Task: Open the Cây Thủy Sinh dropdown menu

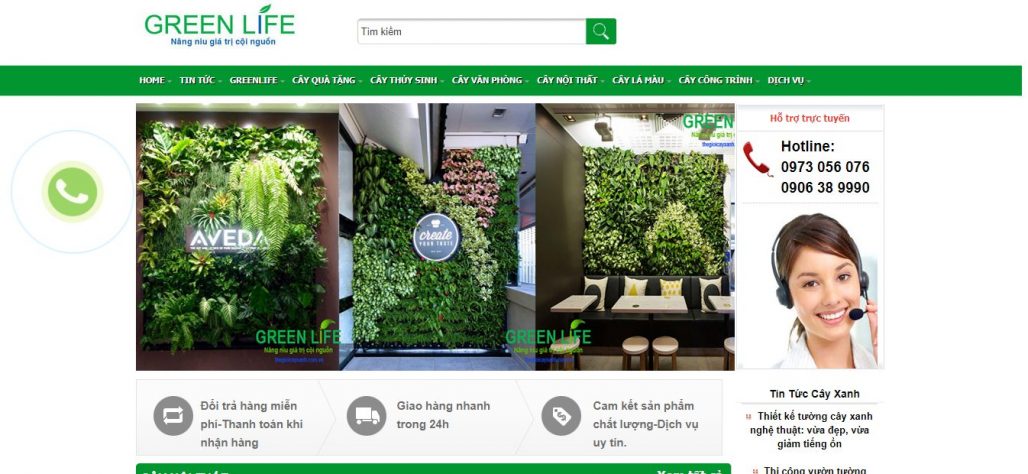Action: point(406,81)
